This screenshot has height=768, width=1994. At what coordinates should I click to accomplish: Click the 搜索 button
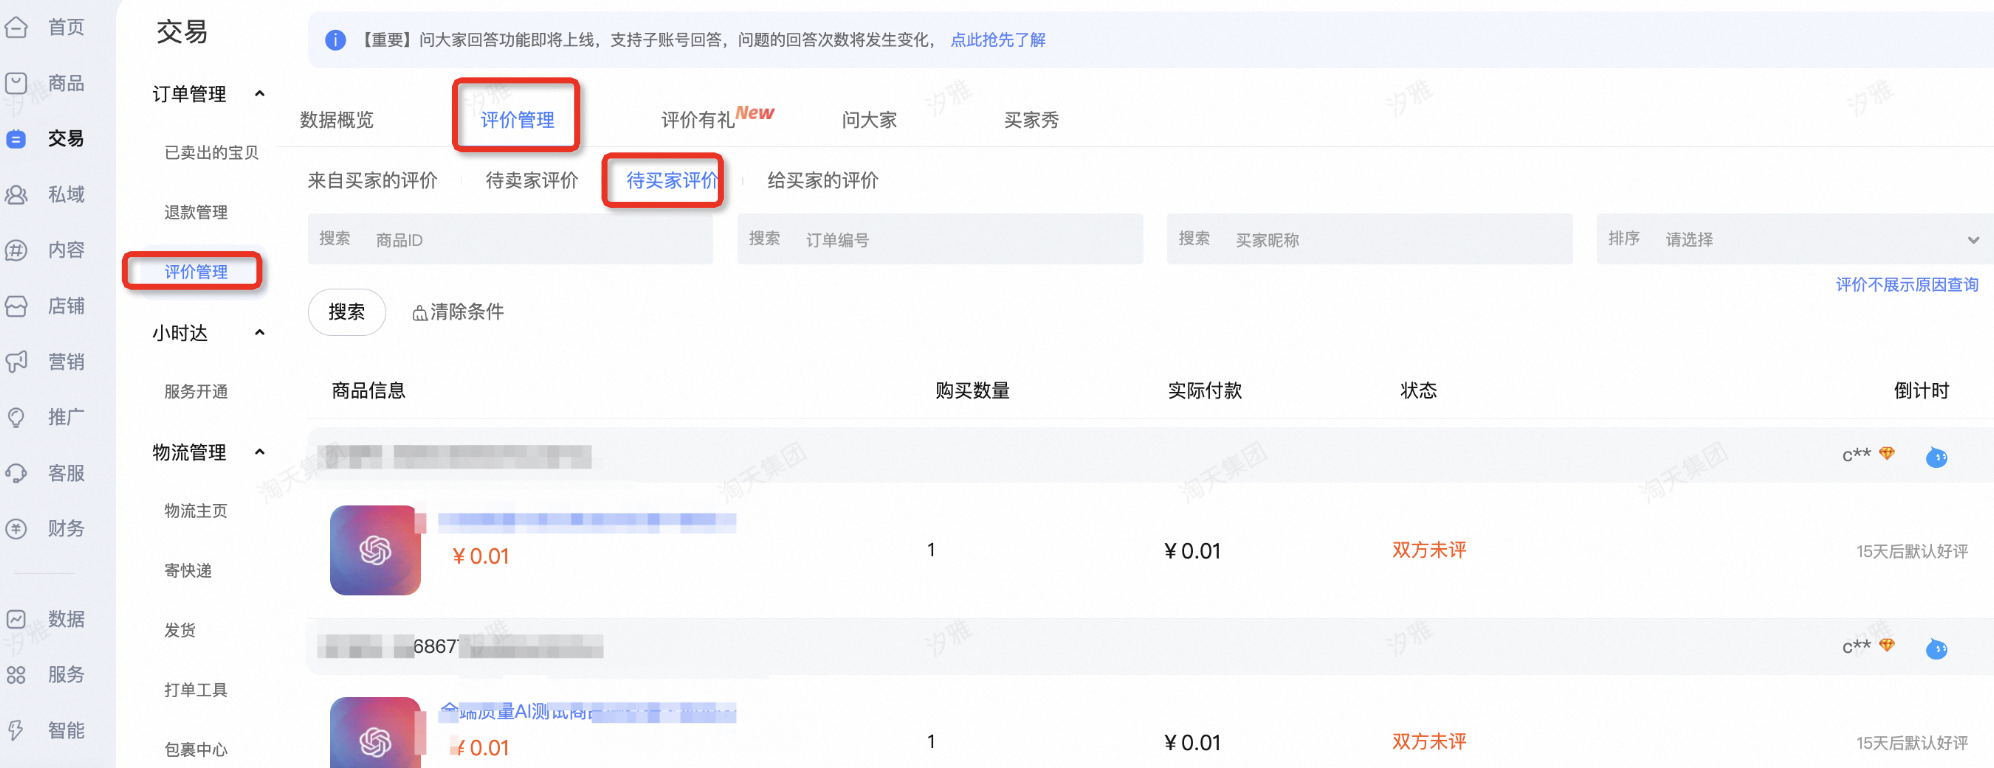[x=347, y=312]
